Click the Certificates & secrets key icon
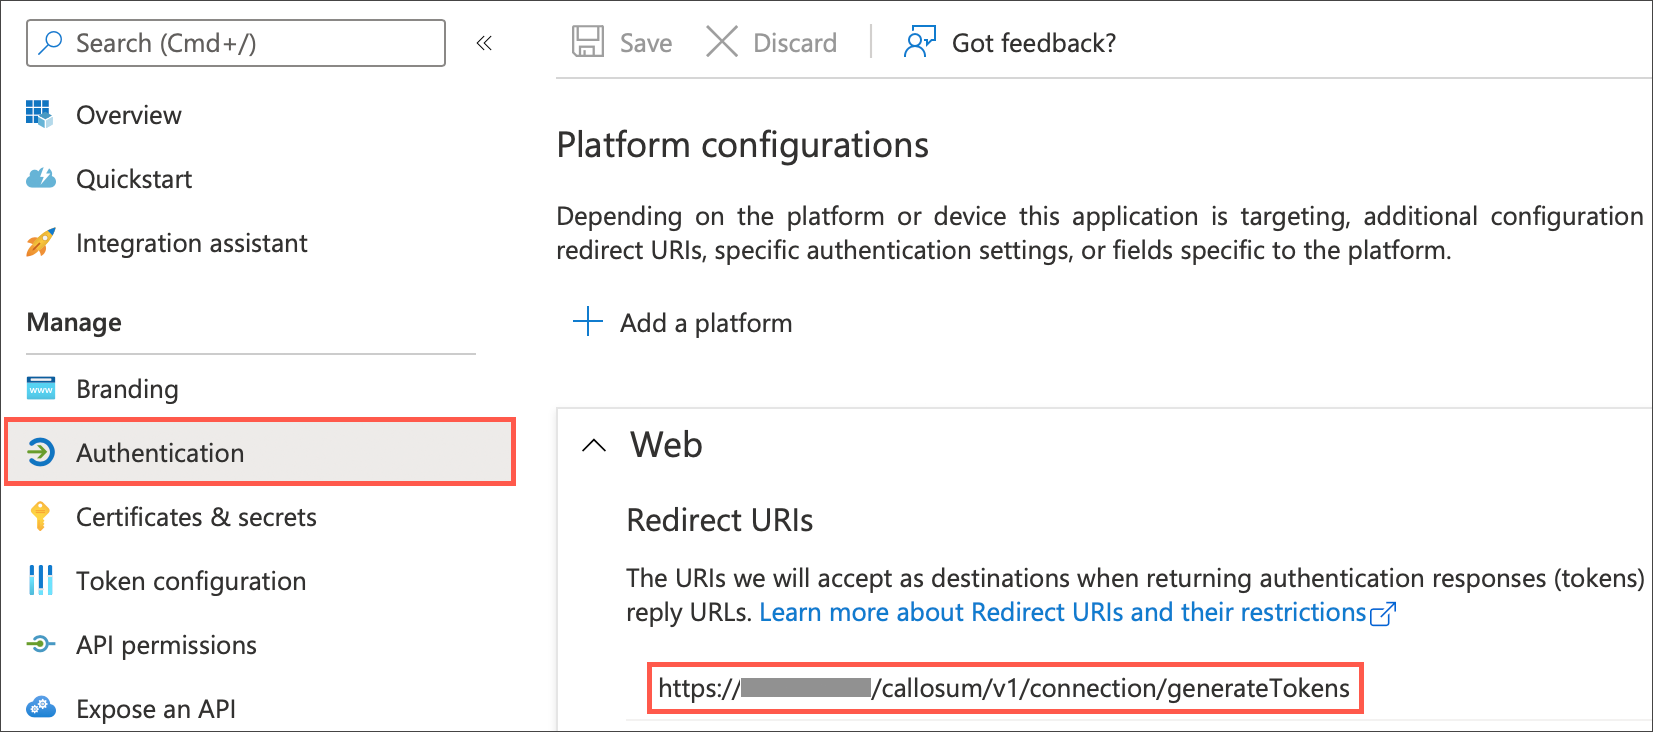This screenshot has width=1653, height=732. click(x=39, y=517)
